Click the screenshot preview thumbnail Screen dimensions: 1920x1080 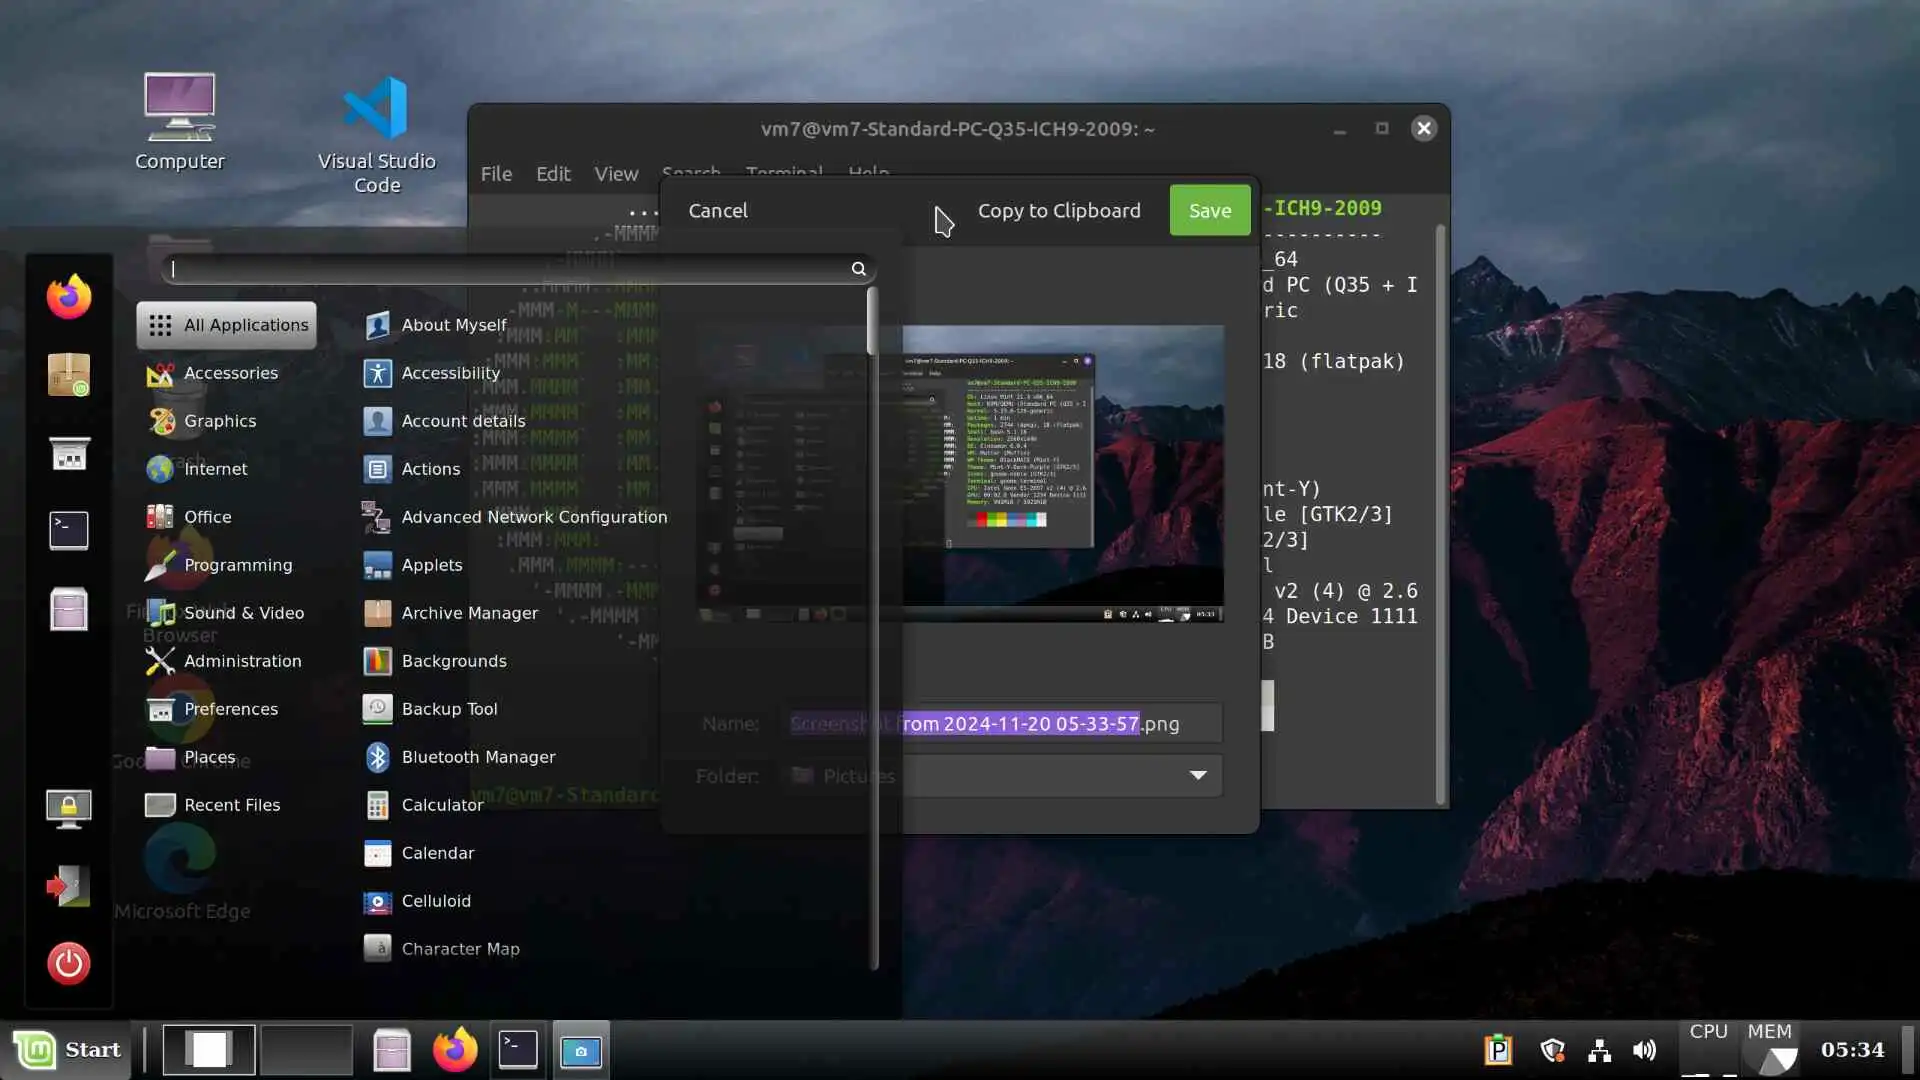coord(1062,472)
